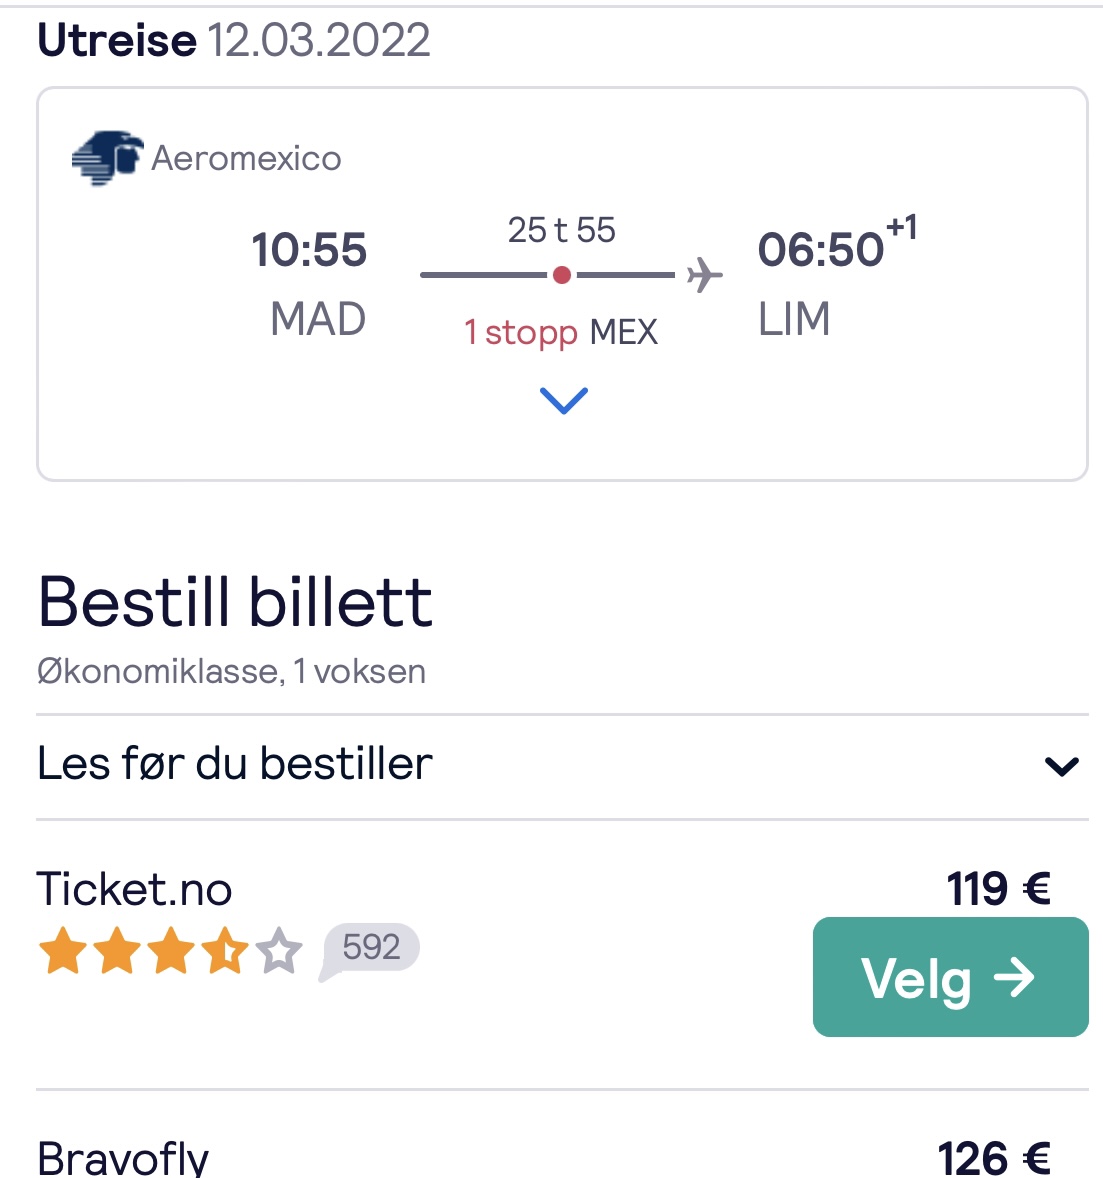Click the 10:55 MAD departure time

309,249
